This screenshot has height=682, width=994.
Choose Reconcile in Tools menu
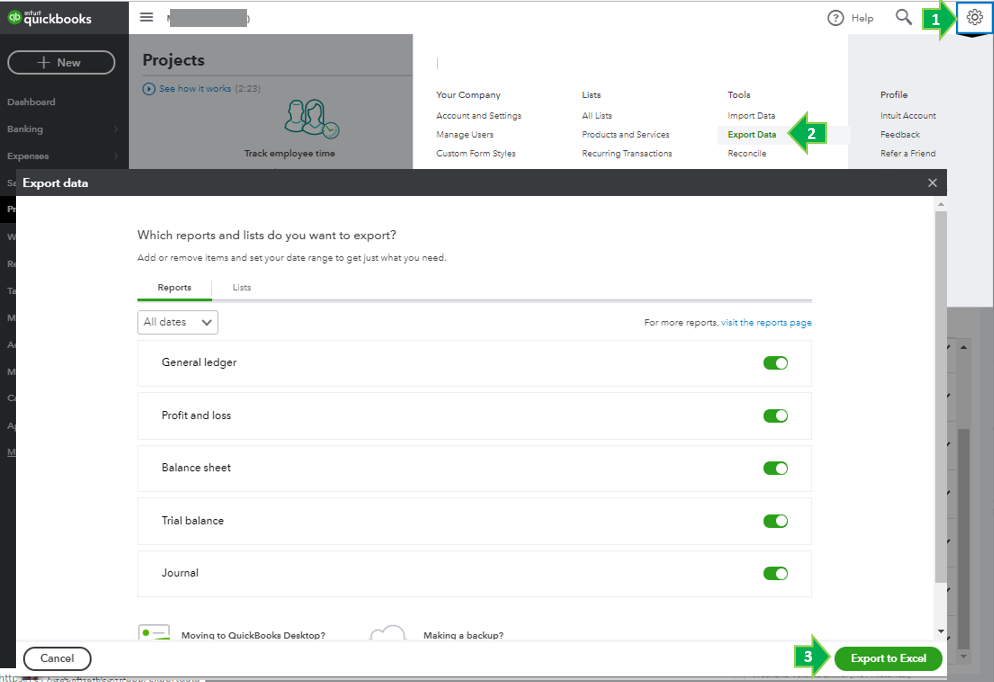click(747, 153)
